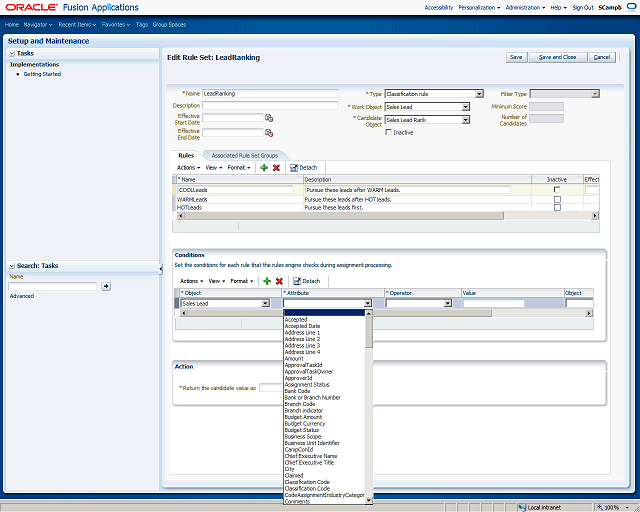Collapse the left pane splitter arrow

click(161, 269)
